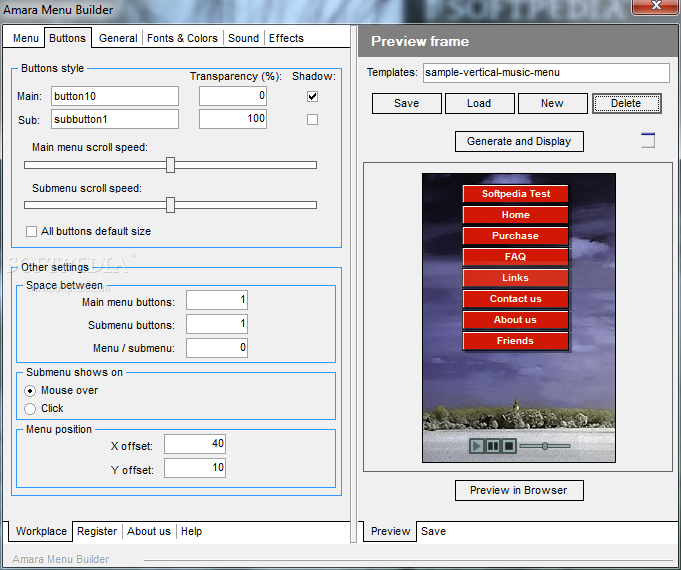The image size is (681, 570).
Task: Open the Help bottom tab
Action: click(x=192, y=531)
